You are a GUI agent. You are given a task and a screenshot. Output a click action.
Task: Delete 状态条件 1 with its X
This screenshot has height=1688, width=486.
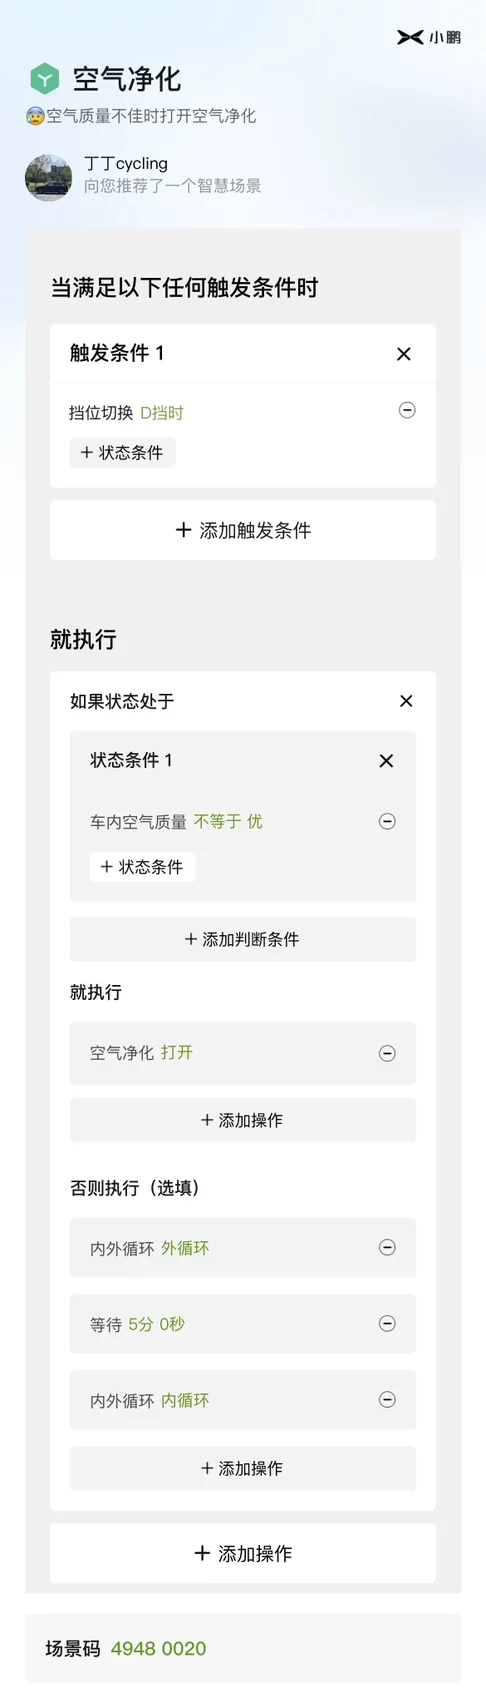point(386,761)
